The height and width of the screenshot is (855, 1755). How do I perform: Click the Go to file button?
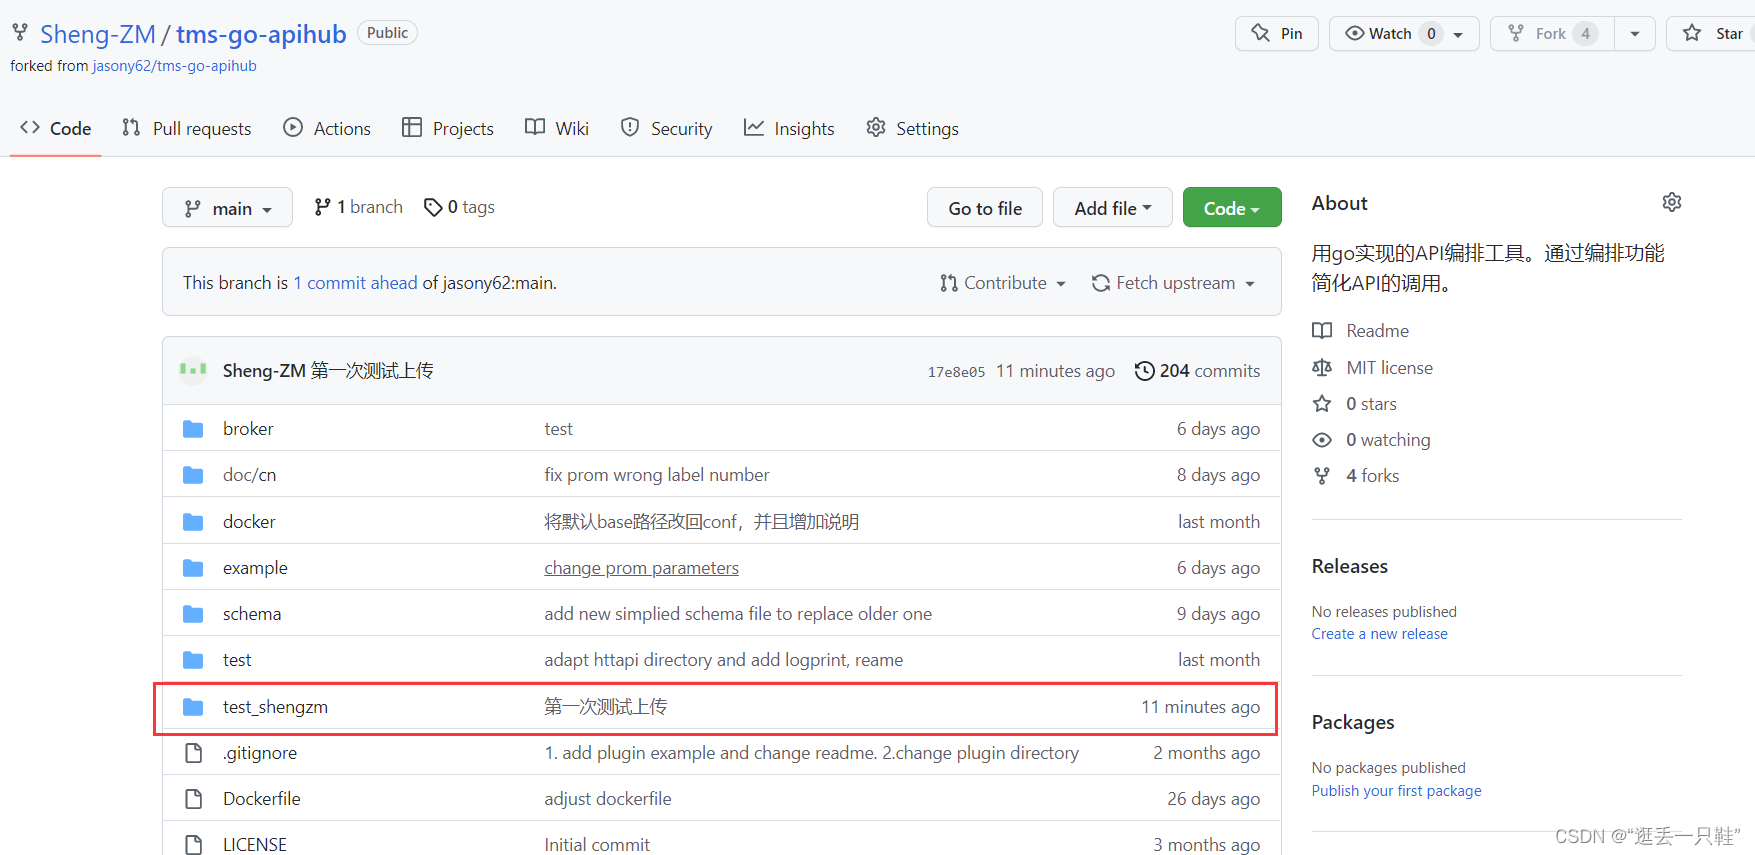[985, 208]
